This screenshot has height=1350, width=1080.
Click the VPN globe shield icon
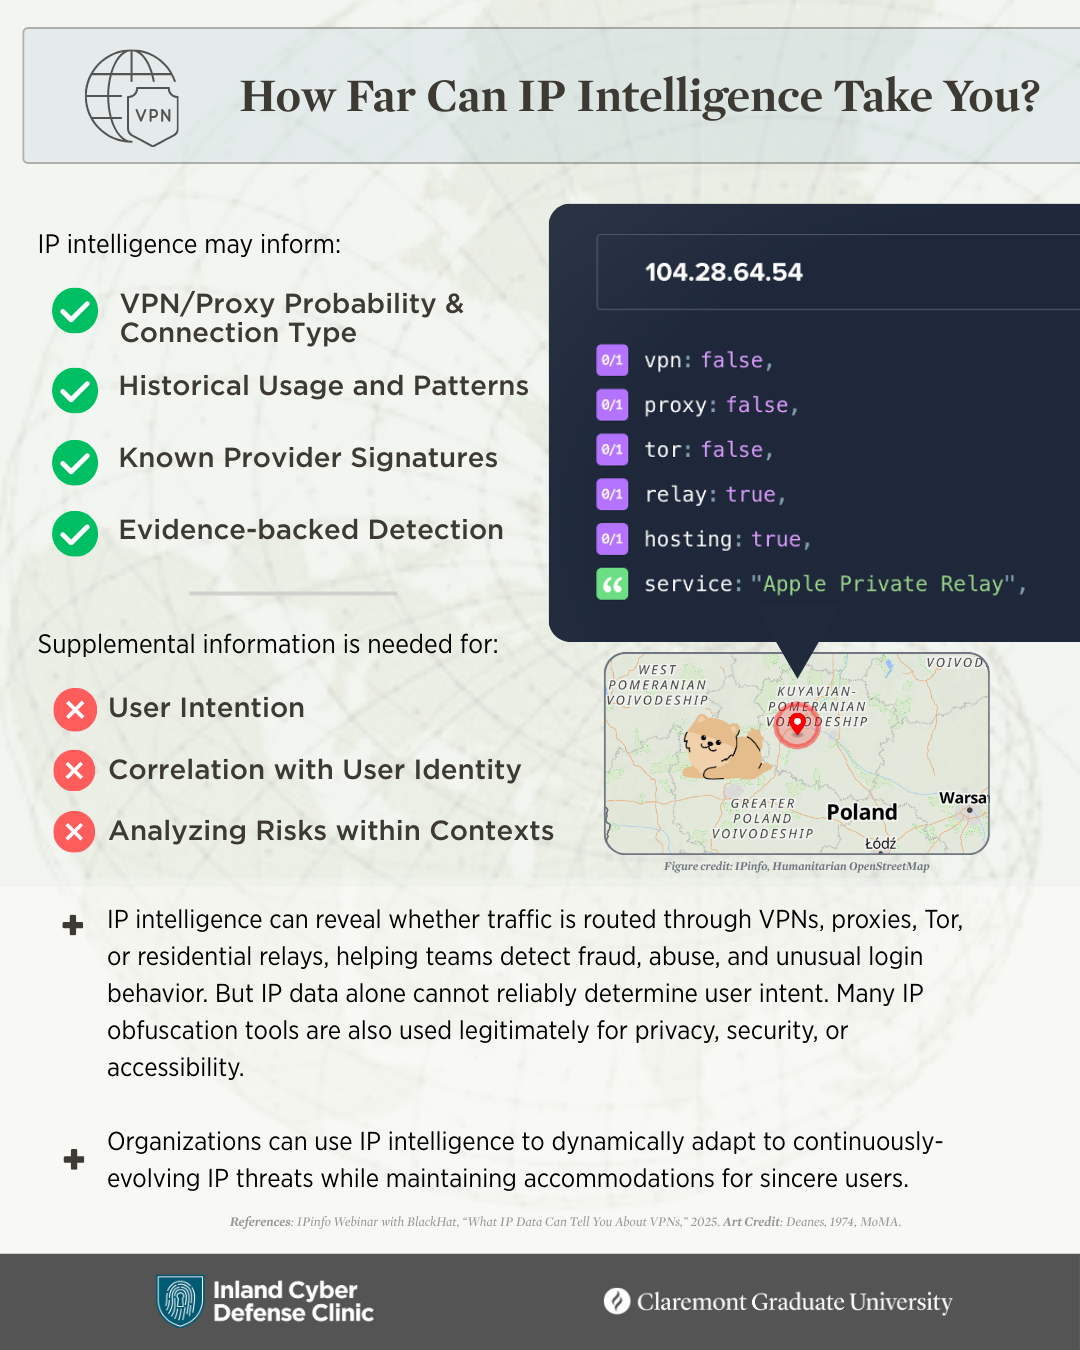coord(132,98)
